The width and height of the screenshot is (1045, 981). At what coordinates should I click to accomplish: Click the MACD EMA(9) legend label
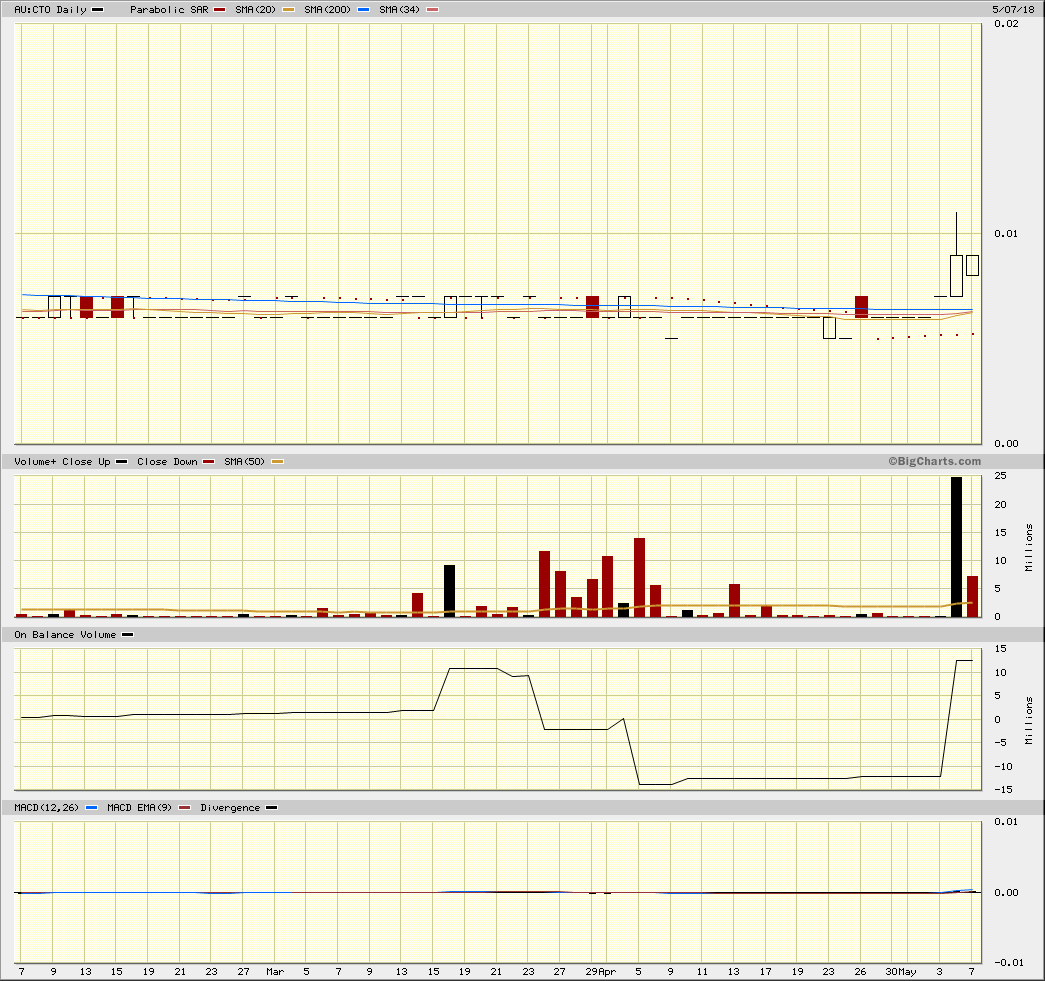click(139, 808)
